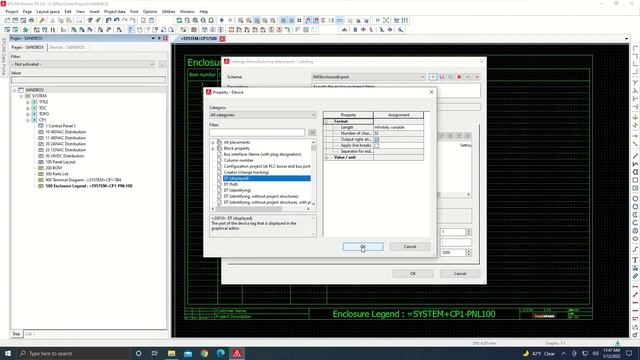This screenshot has height=360, width=640.
Task: Click the green tree icon in second toolbar row
Action: point(25,30)
